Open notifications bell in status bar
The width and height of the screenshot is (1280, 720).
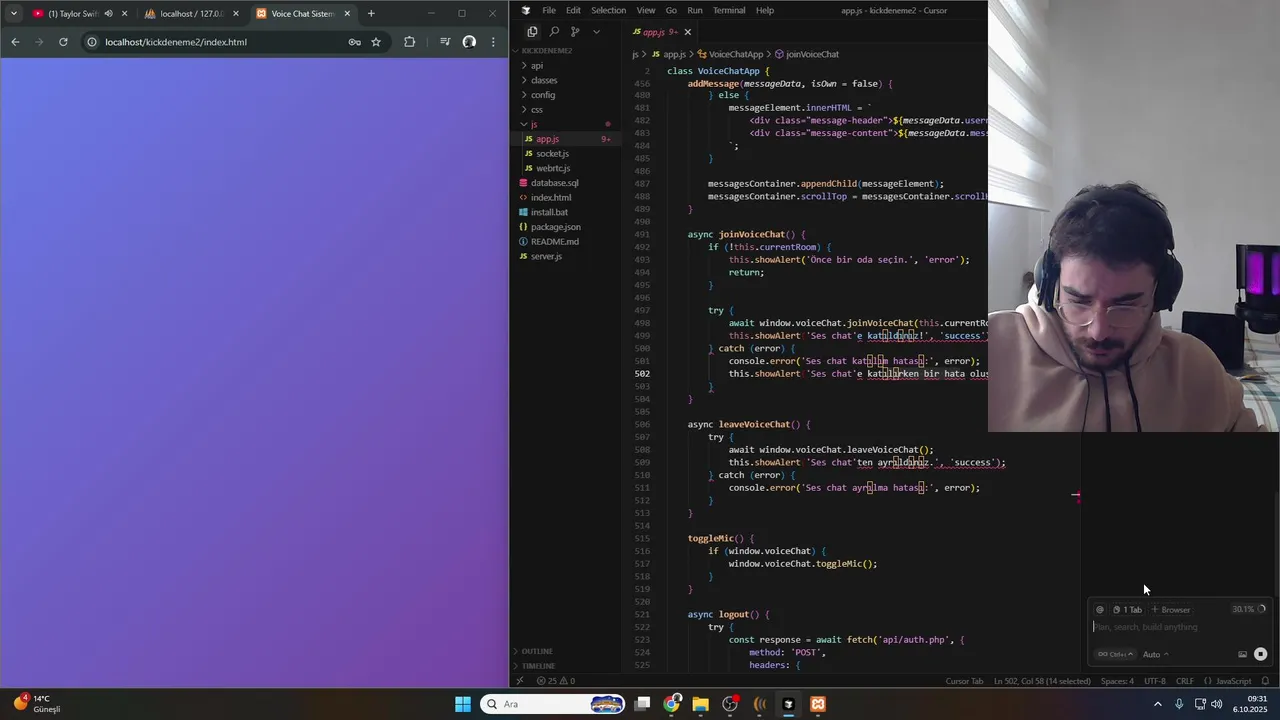tap(1264, 681)
